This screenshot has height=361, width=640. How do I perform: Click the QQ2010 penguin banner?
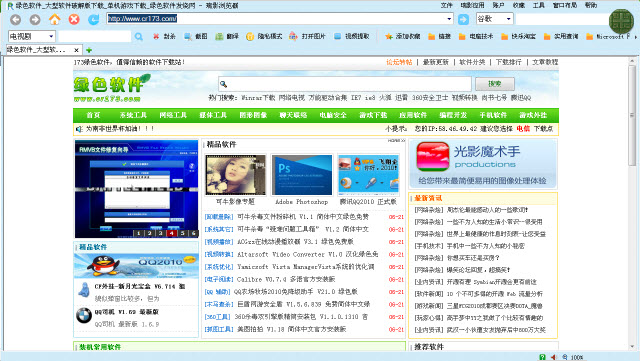pos(136,265)
